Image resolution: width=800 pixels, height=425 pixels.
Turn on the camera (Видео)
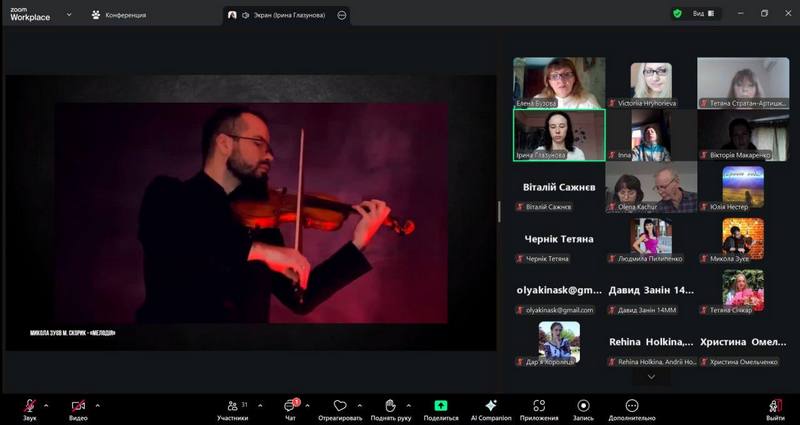point(78,407)
